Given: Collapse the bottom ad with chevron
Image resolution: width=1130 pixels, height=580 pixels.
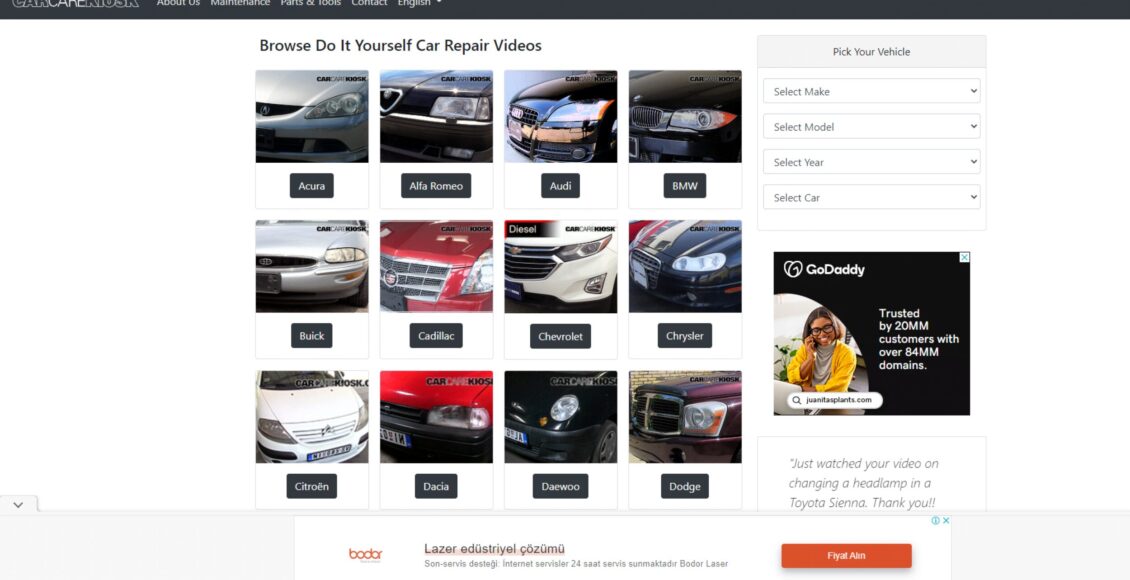Looking at the screenshot, I should tap(18, 505).
